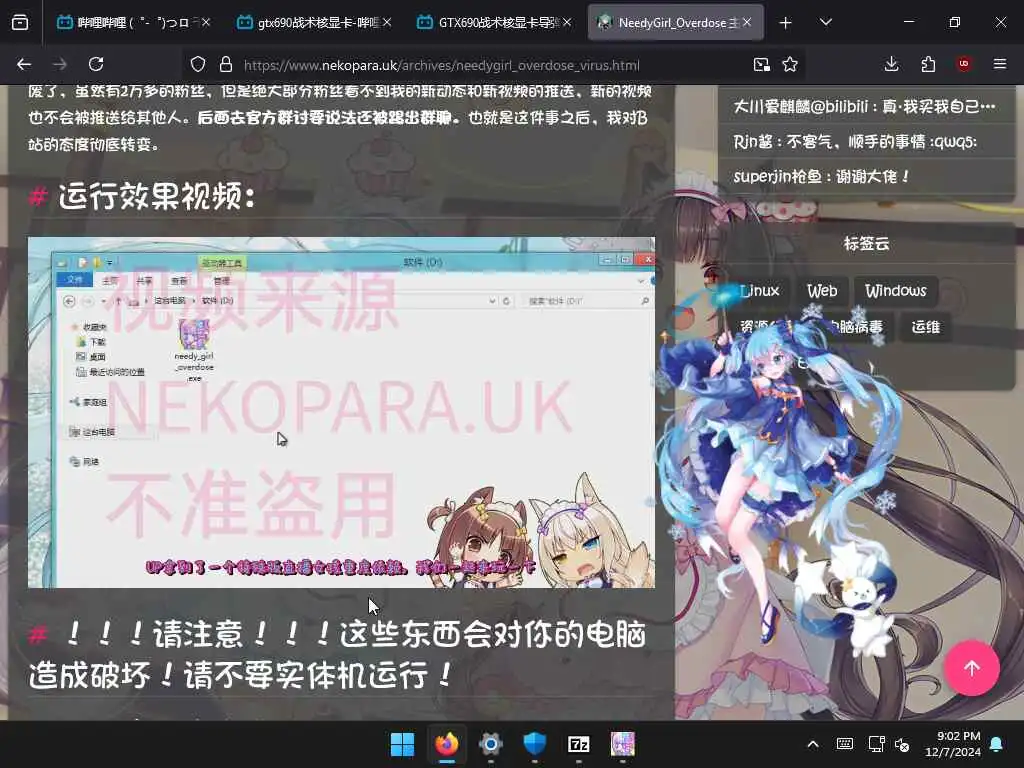The width and height of the screenshot is (1024, 768).
Task: Open the 大川爱麒麟@bilibili recent comment
Action: tap(865, 106)
